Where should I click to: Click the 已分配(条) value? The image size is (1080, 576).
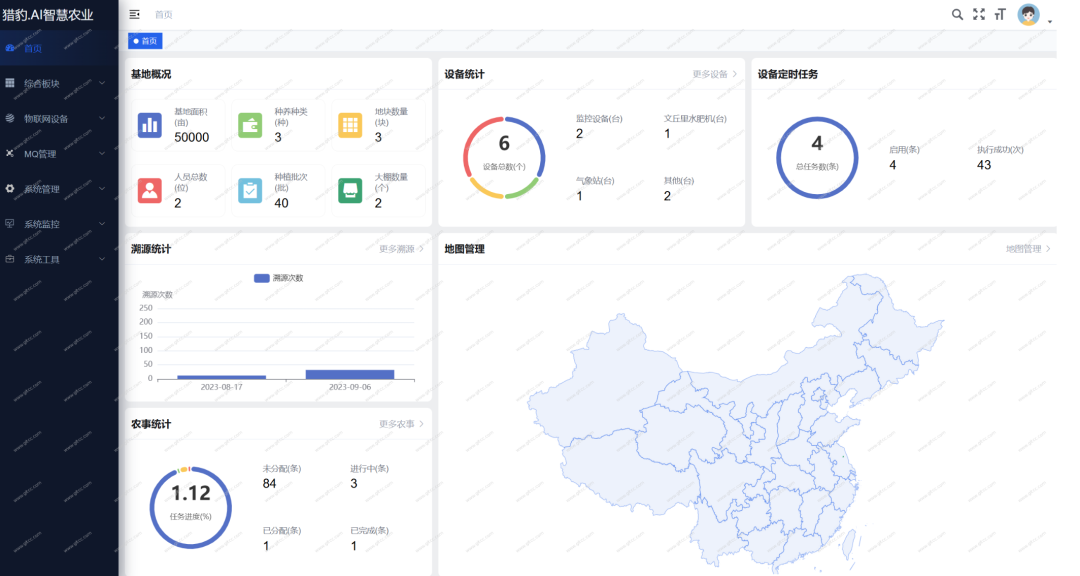266,546
